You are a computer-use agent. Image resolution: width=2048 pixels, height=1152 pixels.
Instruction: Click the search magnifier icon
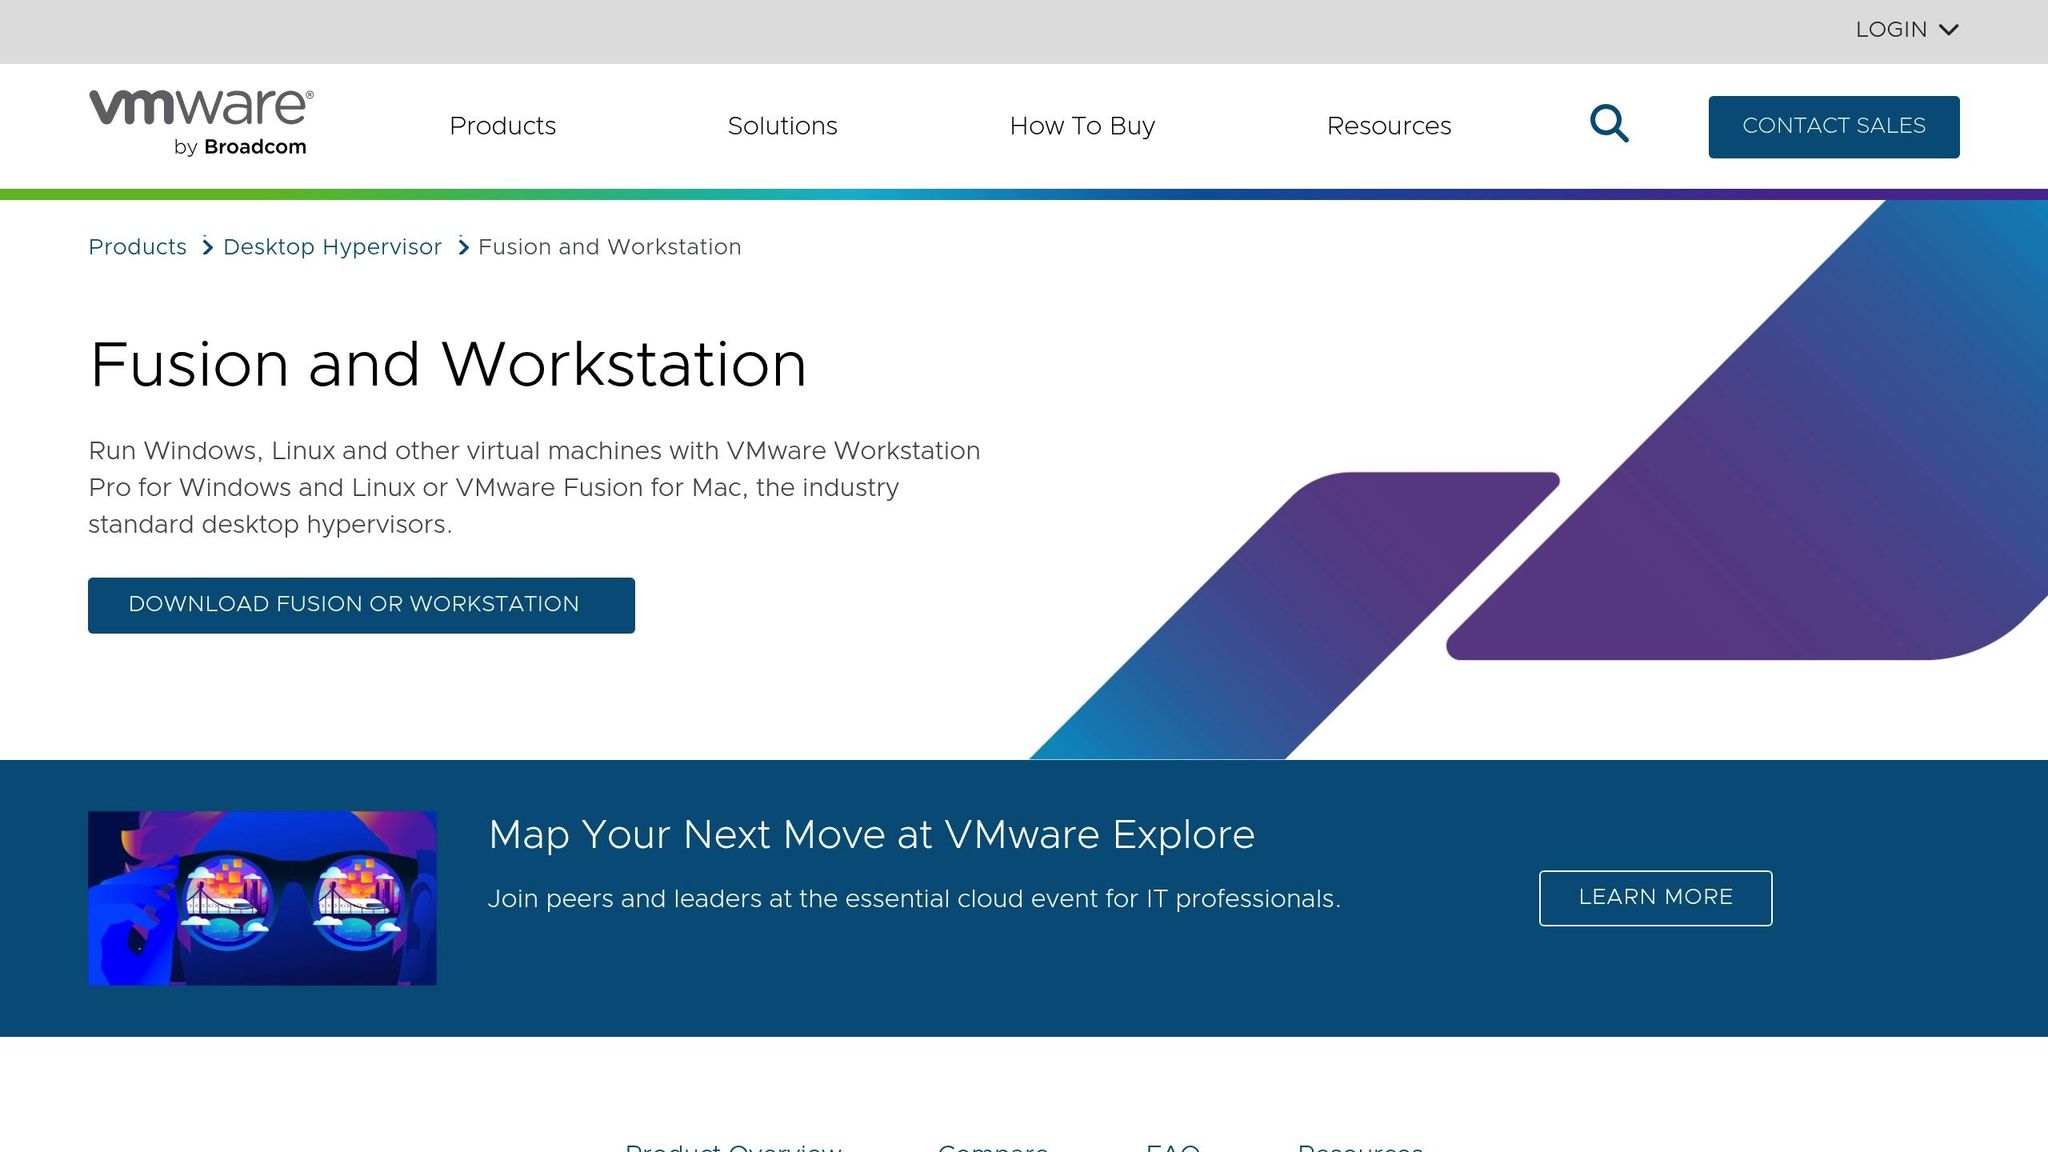1608,124
